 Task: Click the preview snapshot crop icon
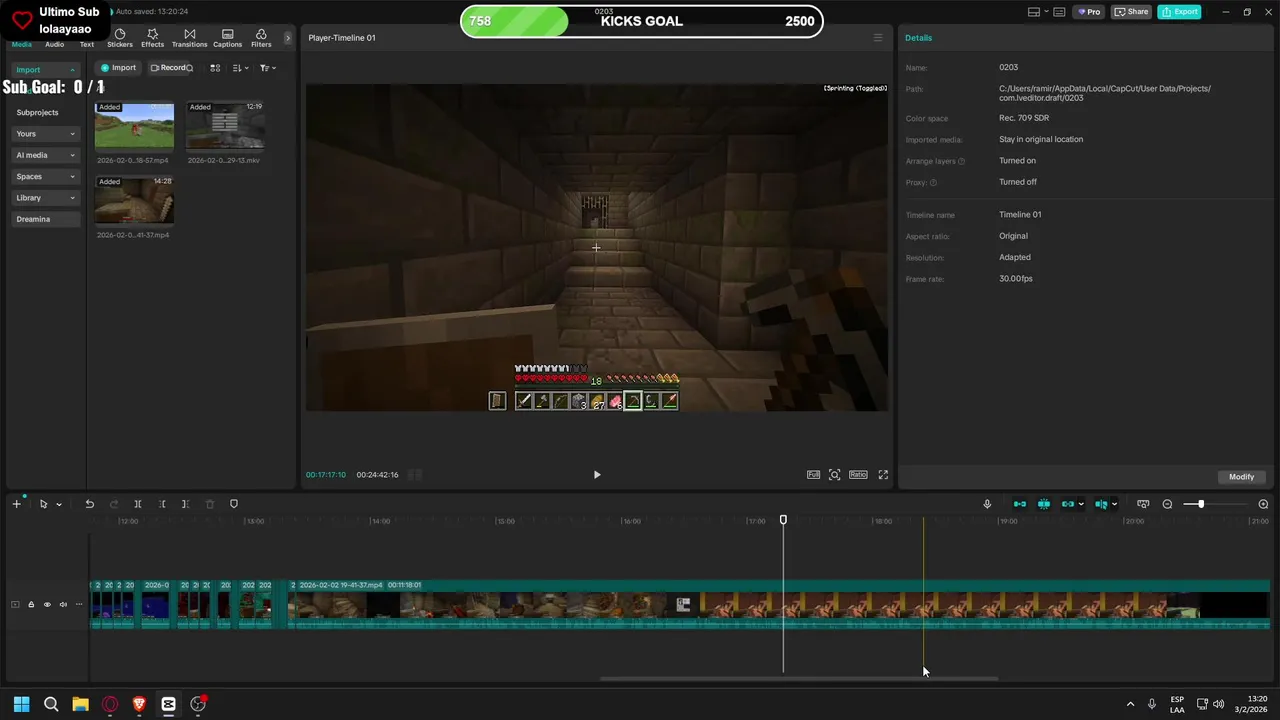[x=835, y=475]
